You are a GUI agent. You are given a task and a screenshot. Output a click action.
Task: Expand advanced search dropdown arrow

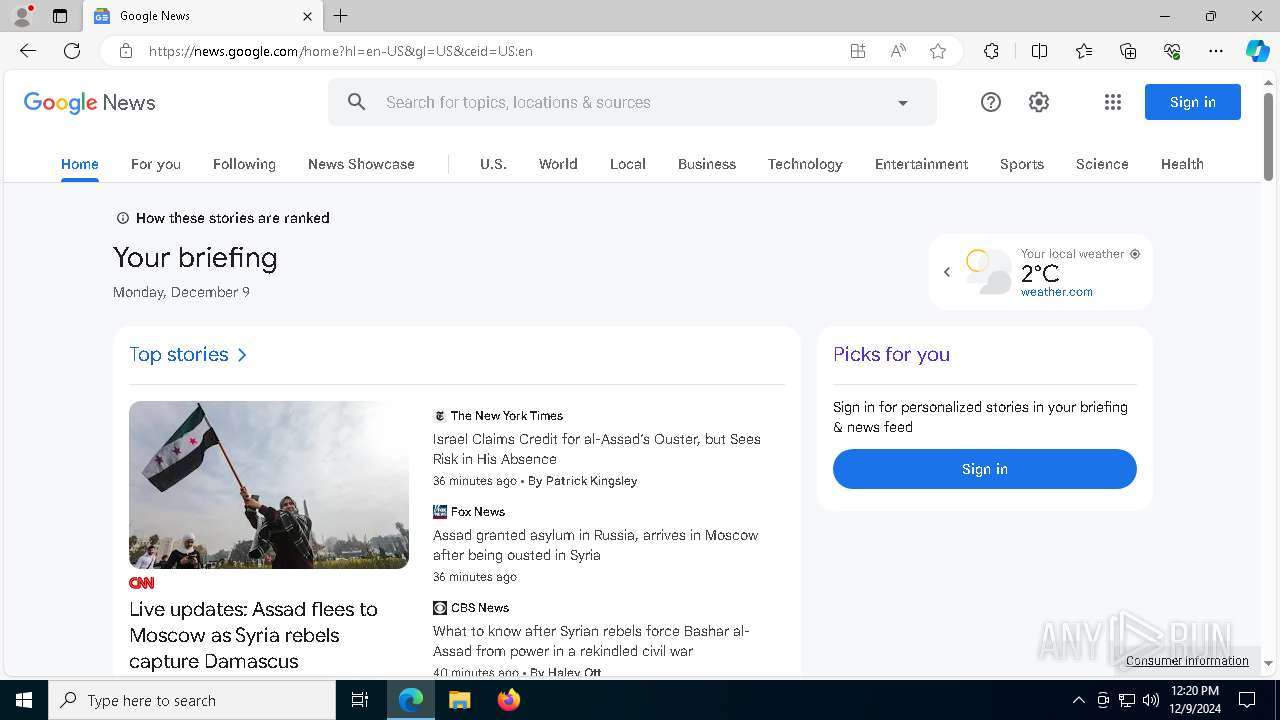pos(903,102)
